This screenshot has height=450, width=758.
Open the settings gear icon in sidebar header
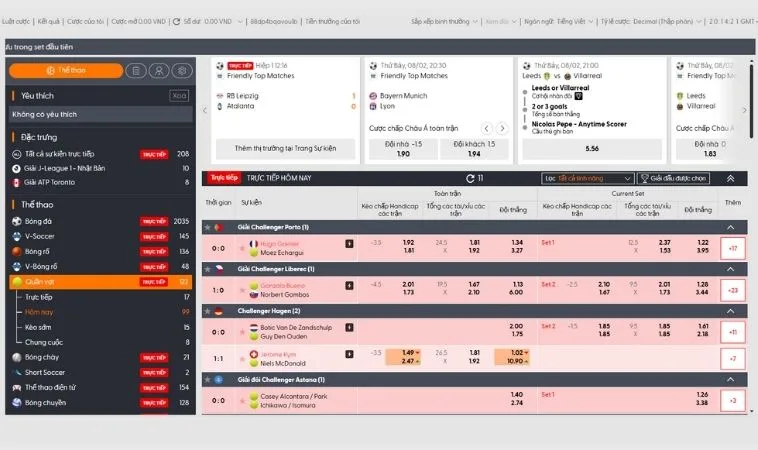(181, 71)
